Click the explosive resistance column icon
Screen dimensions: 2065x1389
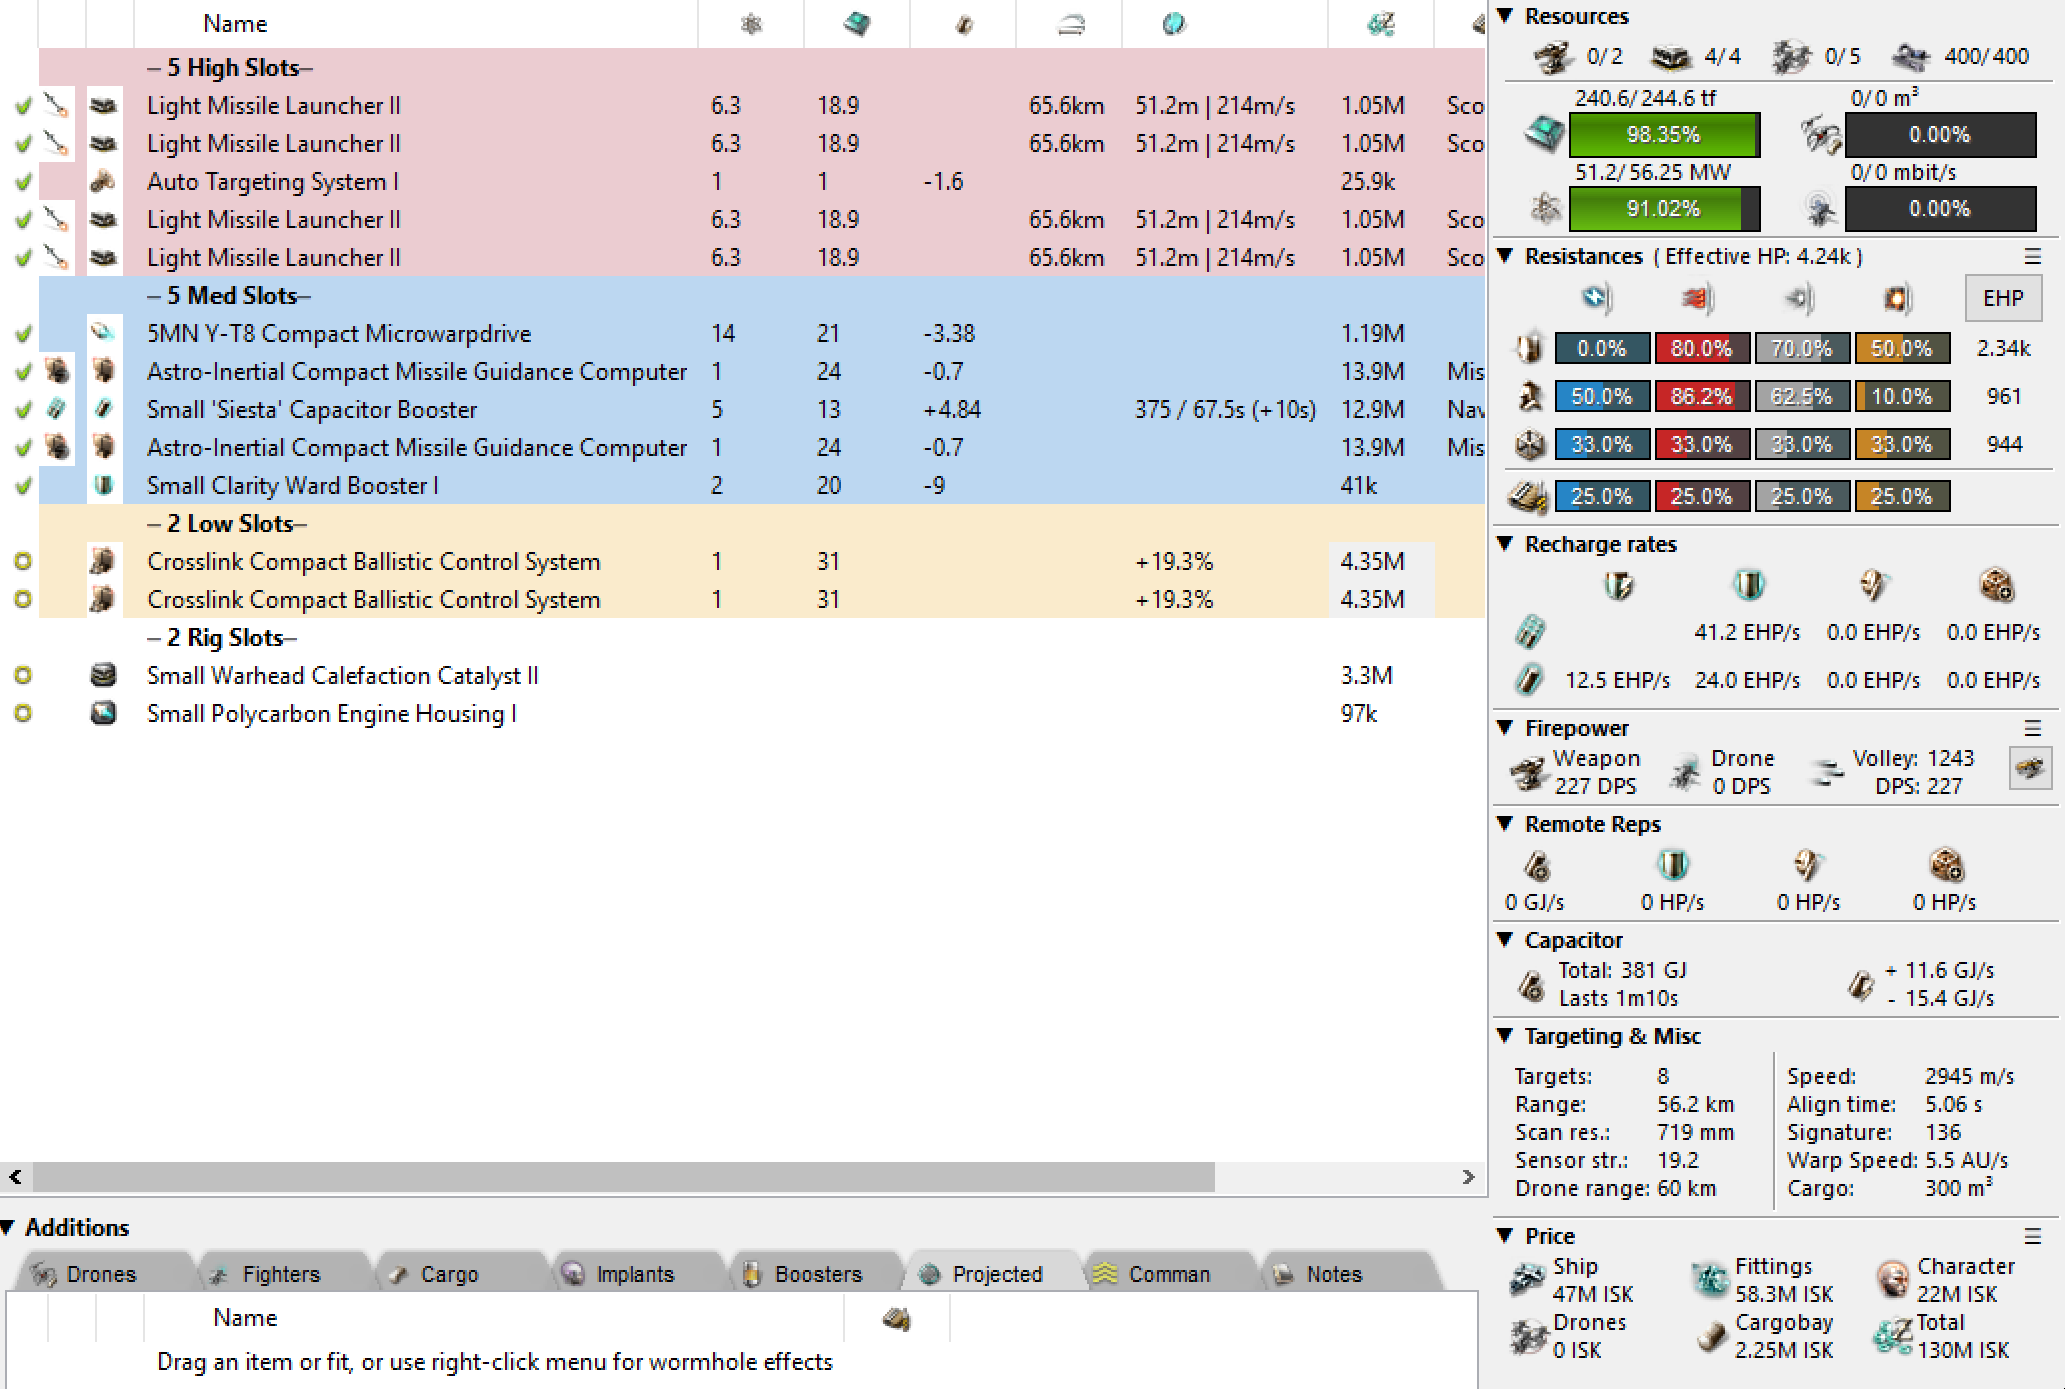click(x=1896, y=298)
